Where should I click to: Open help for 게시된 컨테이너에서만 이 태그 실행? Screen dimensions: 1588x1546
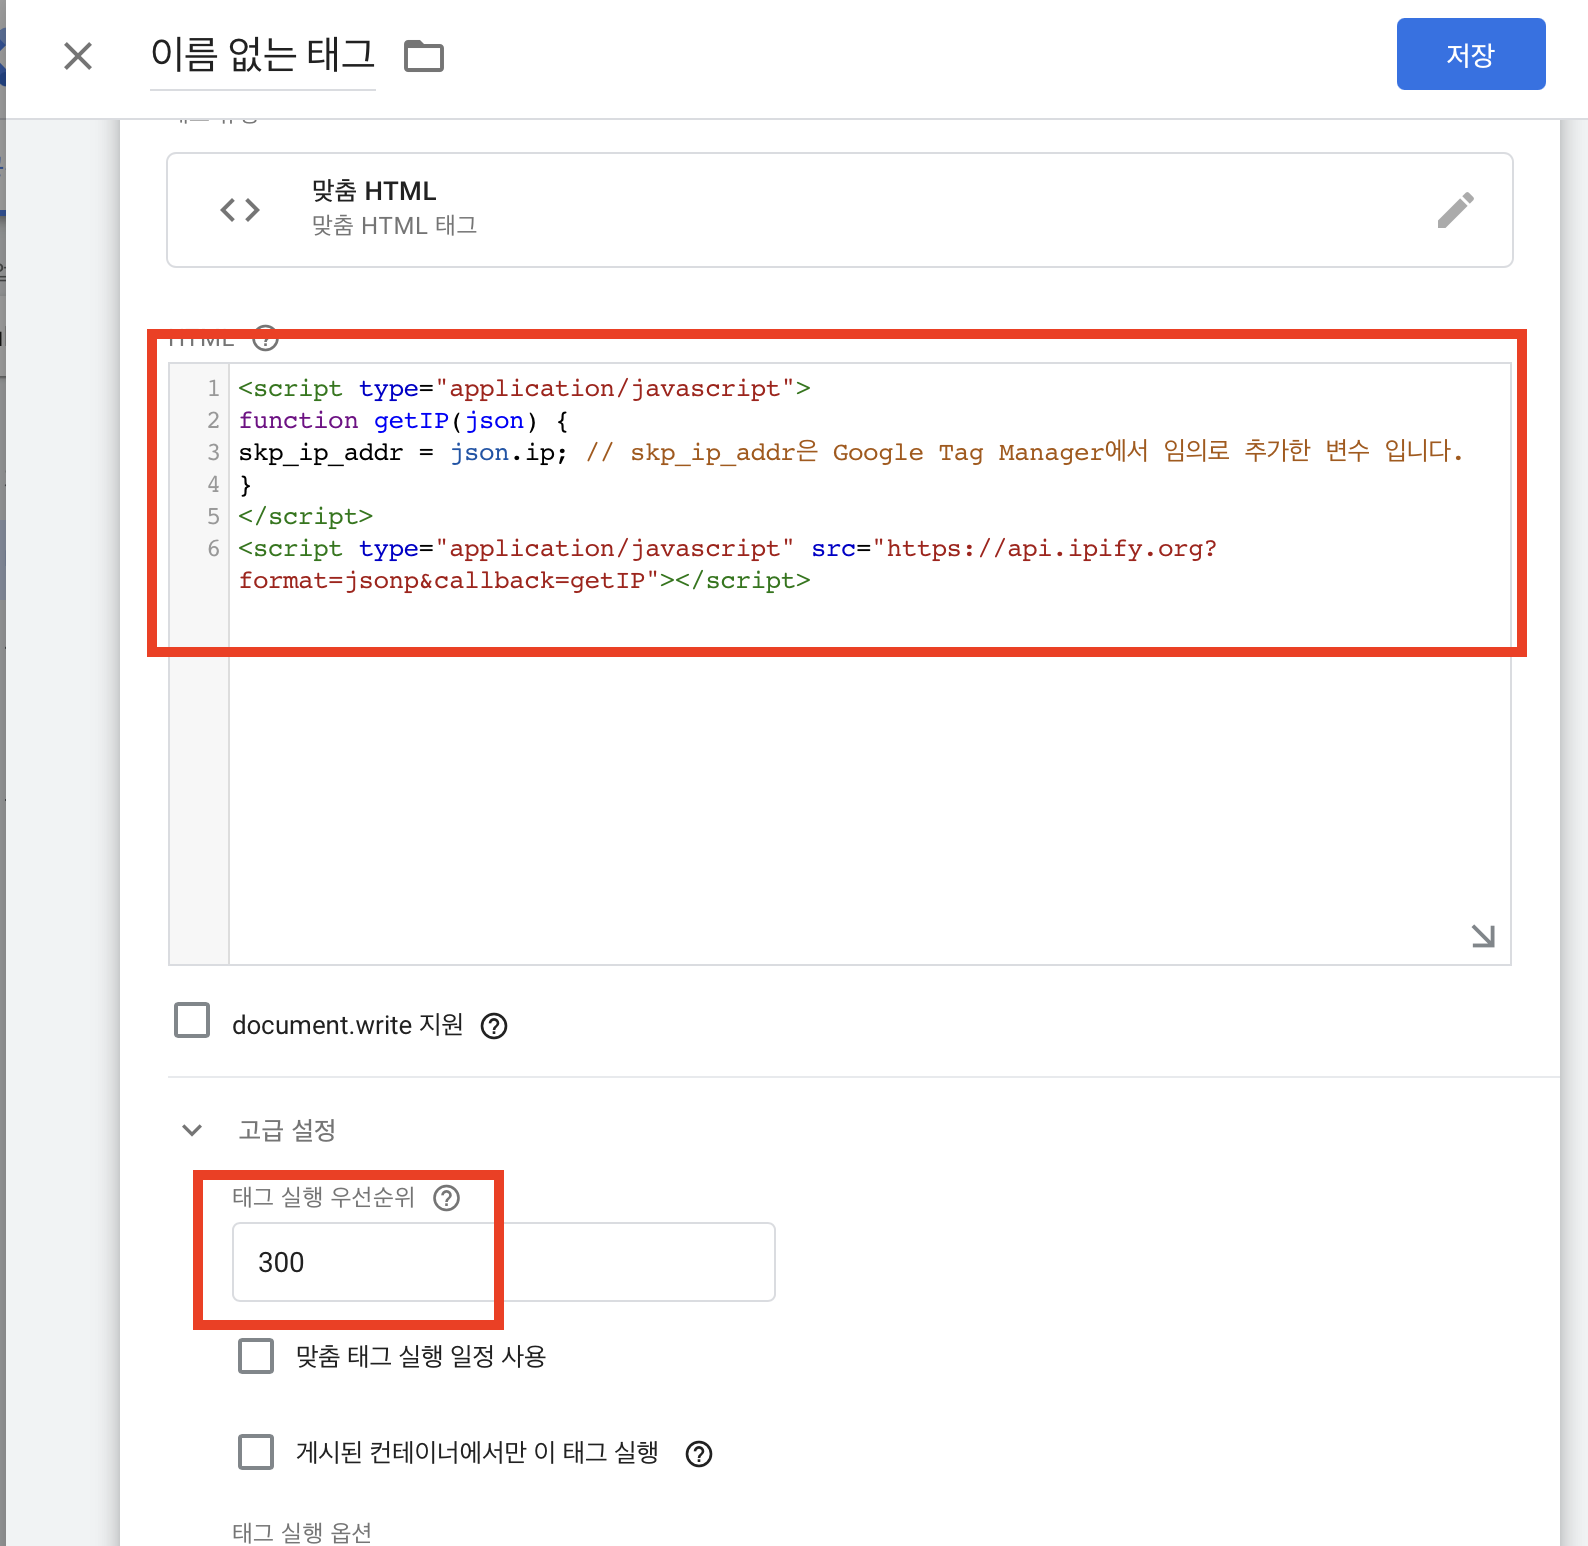[x=699, y=1454]
